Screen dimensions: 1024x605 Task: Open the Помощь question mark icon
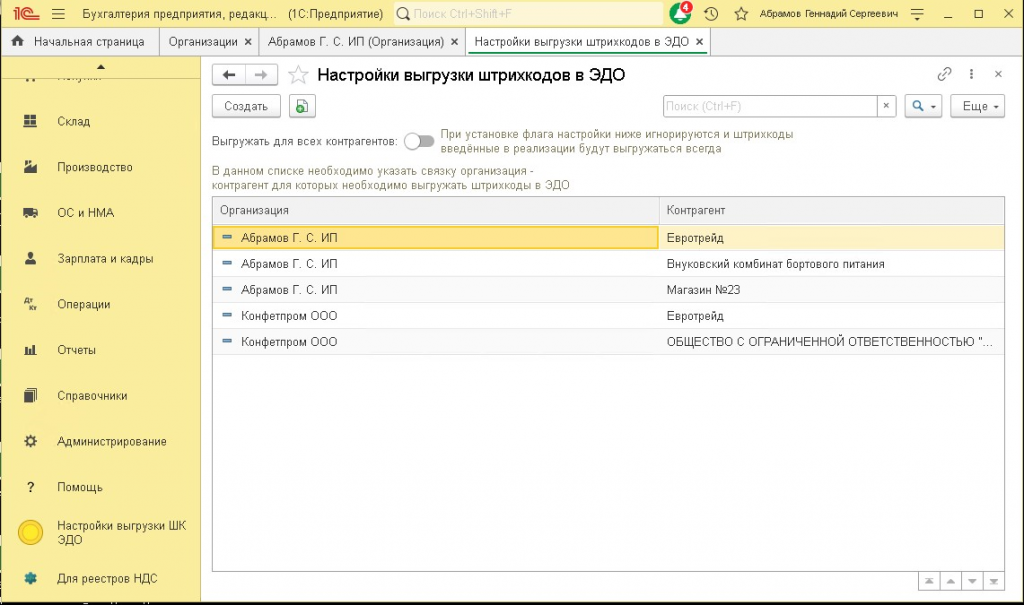(30, 487)
